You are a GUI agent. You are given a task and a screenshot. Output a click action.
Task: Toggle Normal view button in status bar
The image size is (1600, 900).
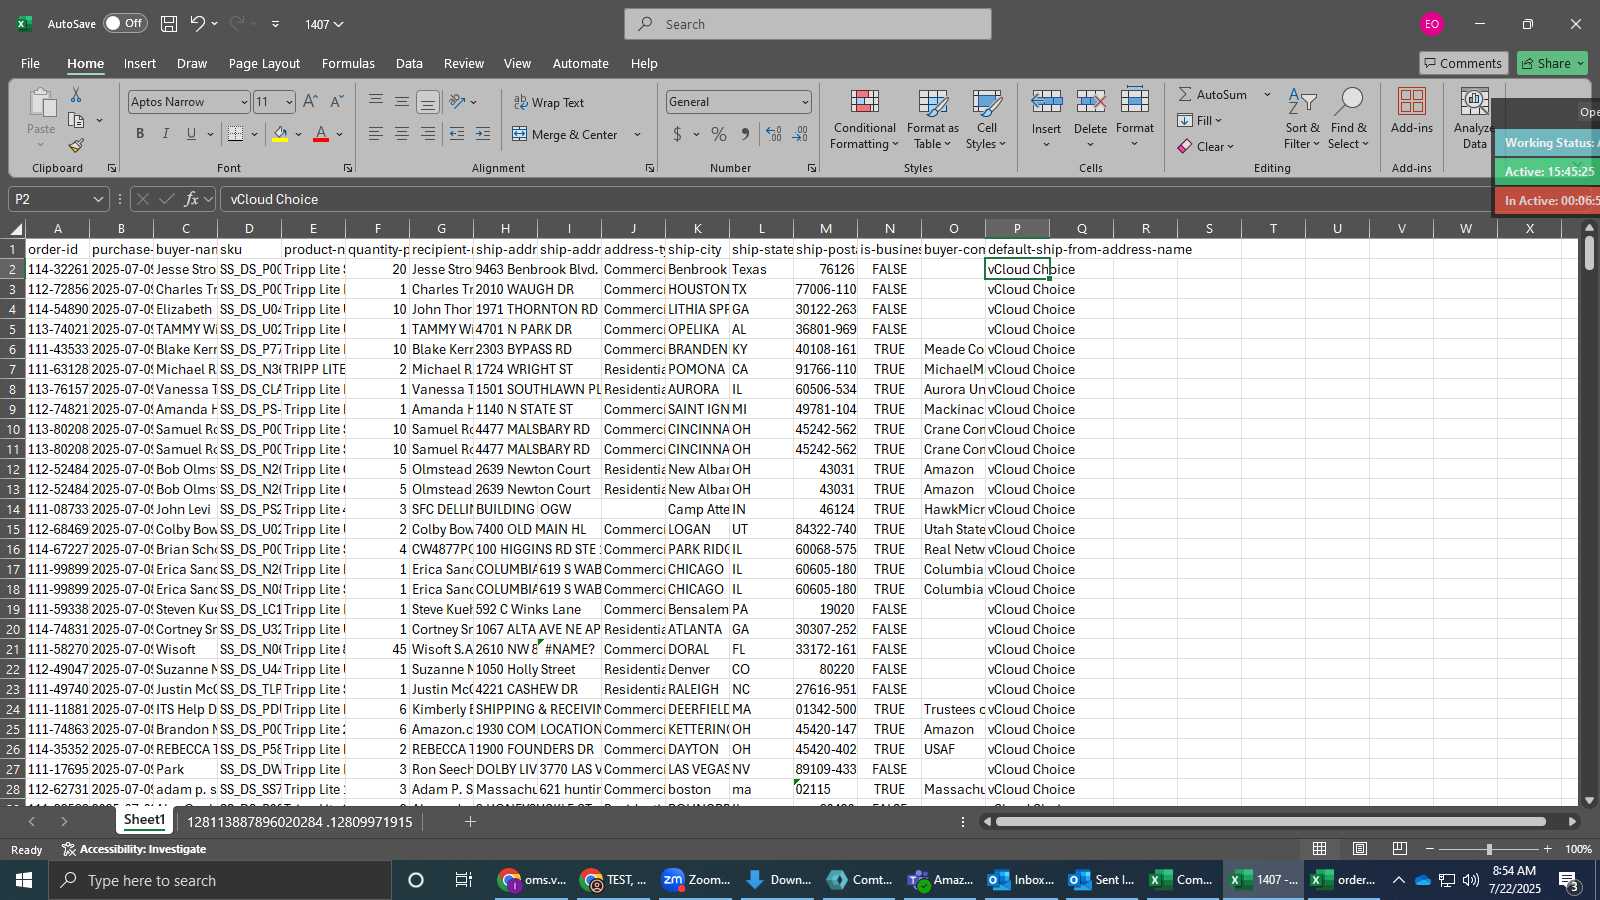[x=1320, y=849]
